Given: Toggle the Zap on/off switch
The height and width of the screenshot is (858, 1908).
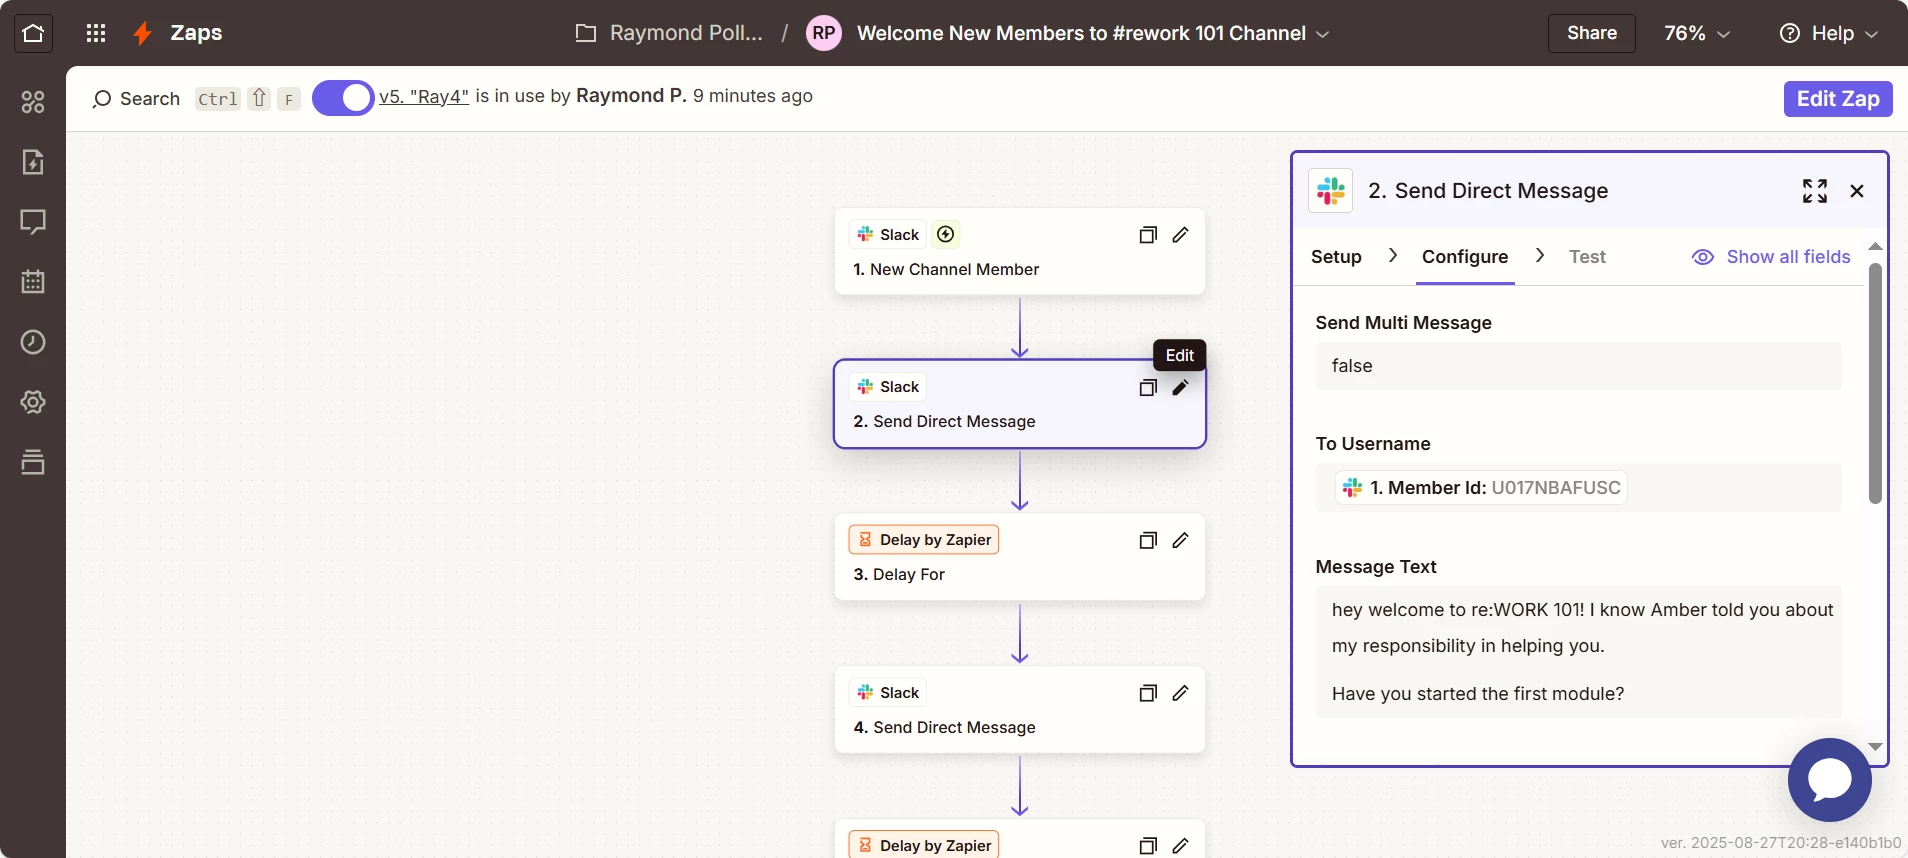Looking at the screenshot, I should tap(343, 98).
